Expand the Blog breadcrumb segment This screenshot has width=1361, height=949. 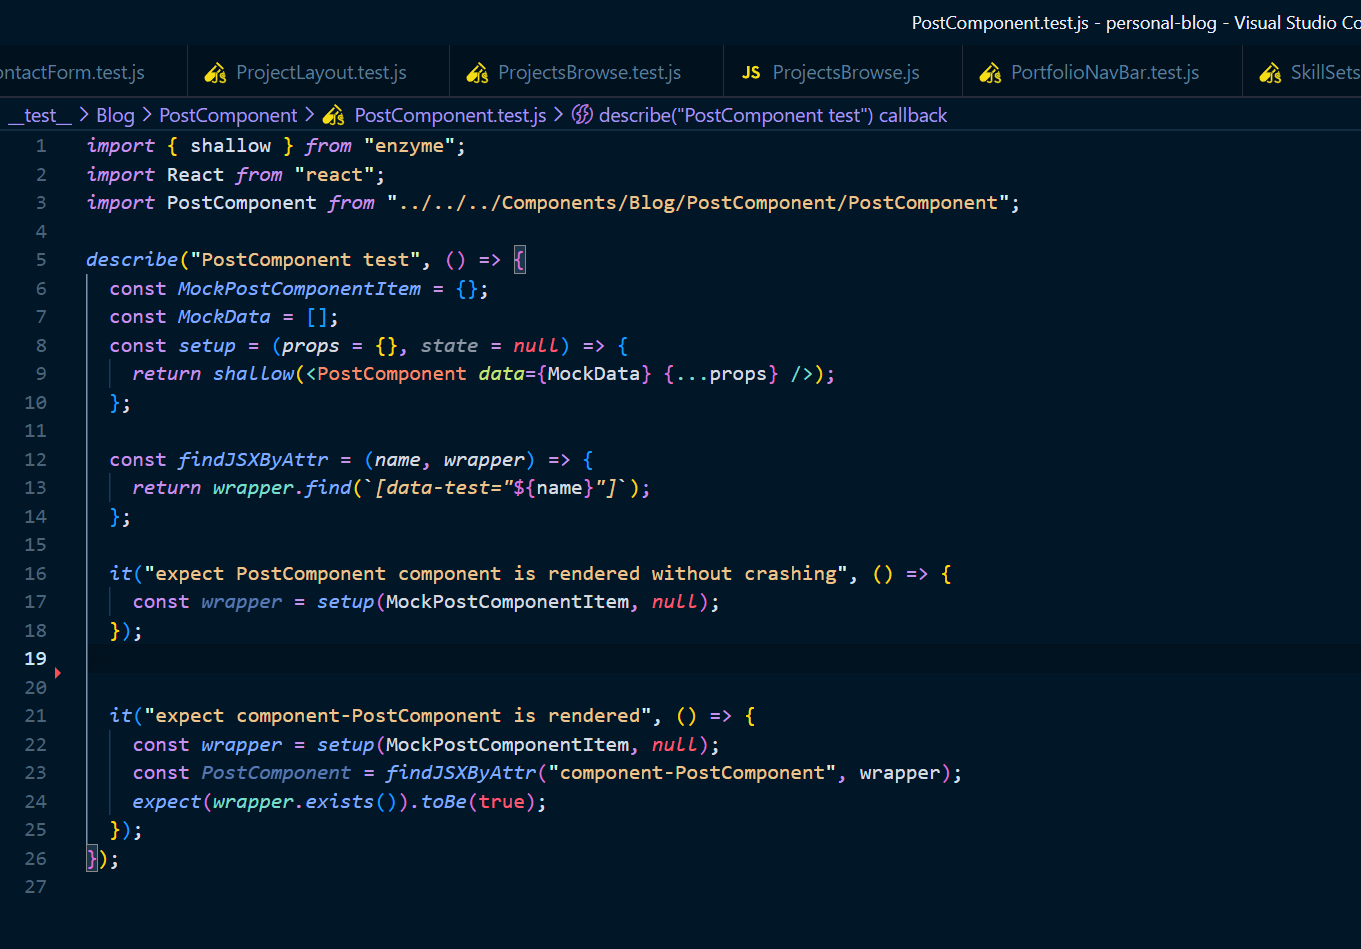click(x=115, y=116)
